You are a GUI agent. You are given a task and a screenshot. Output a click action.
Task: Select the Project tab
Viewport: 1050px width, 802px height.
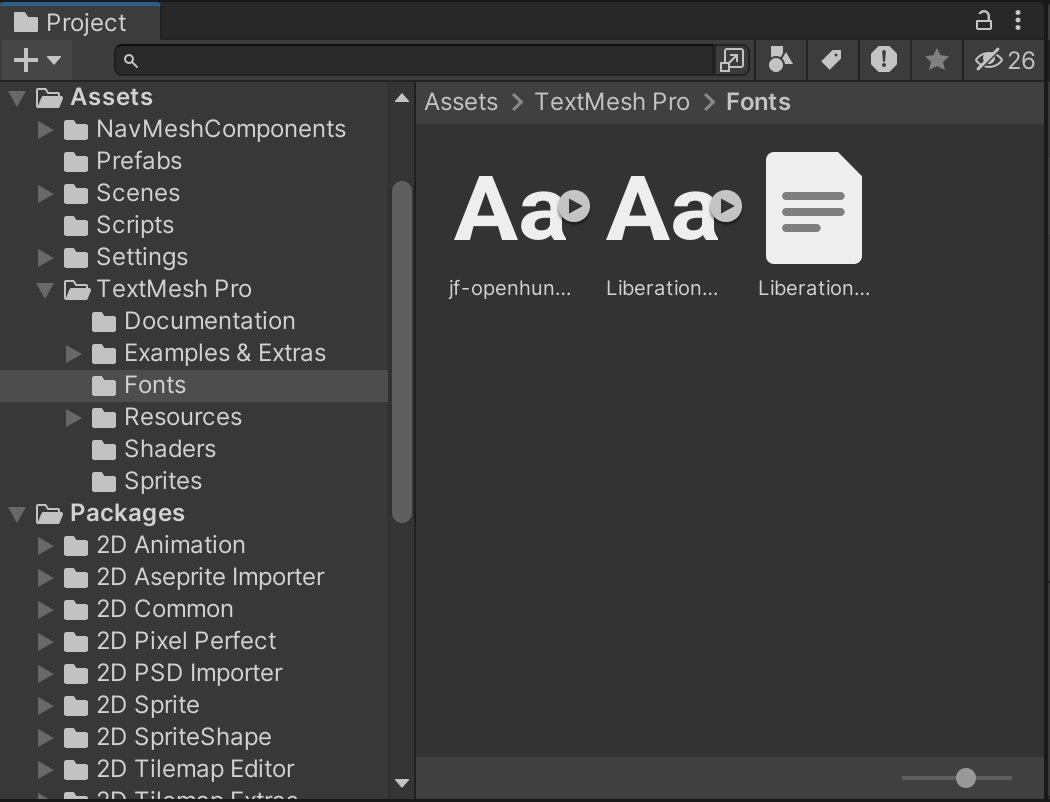click(x=80, y=22)
